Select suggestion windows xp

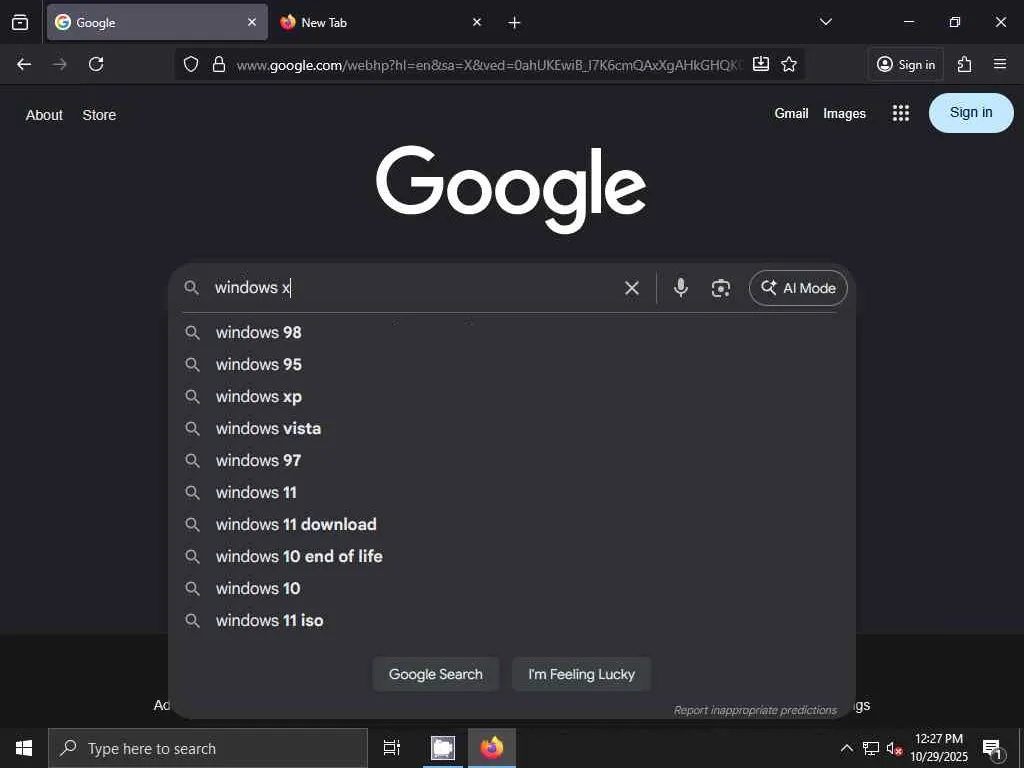click(511, 396)
